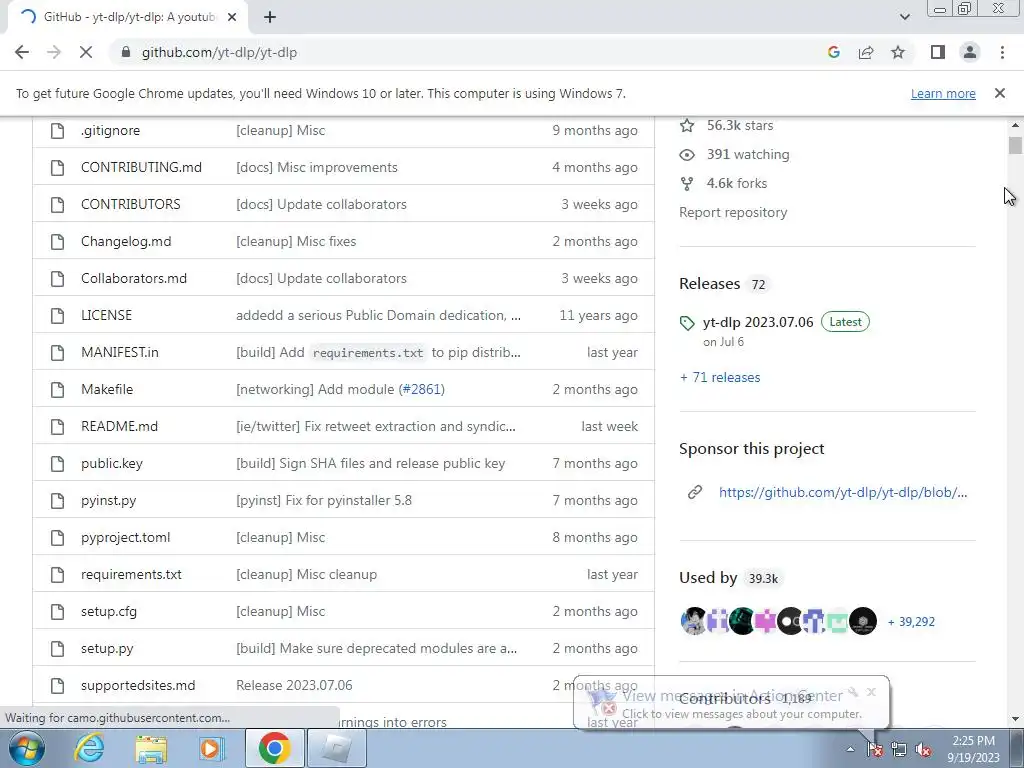Click the Latest release badge
This screenshot has width=1024, height=768.
pyautogui.click(x=845, y=322)
